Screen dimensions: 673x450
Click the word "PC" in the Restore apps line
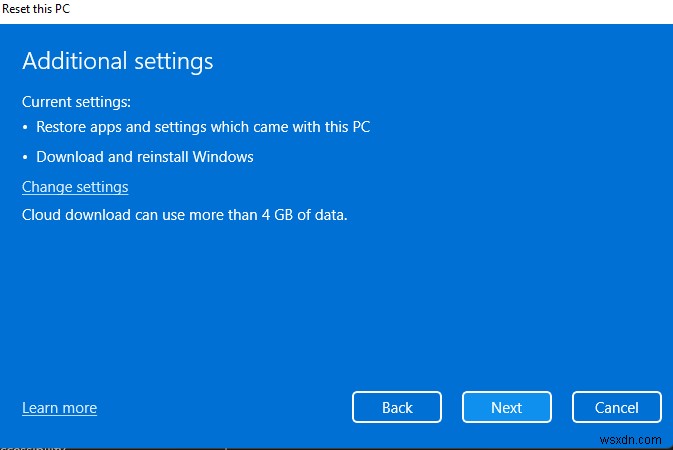click(x=360, y=127)
